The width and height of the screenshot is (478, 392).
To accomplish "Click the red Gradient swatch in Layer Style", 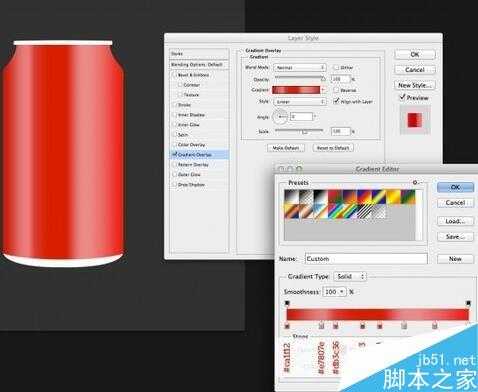I will [296, 90].
